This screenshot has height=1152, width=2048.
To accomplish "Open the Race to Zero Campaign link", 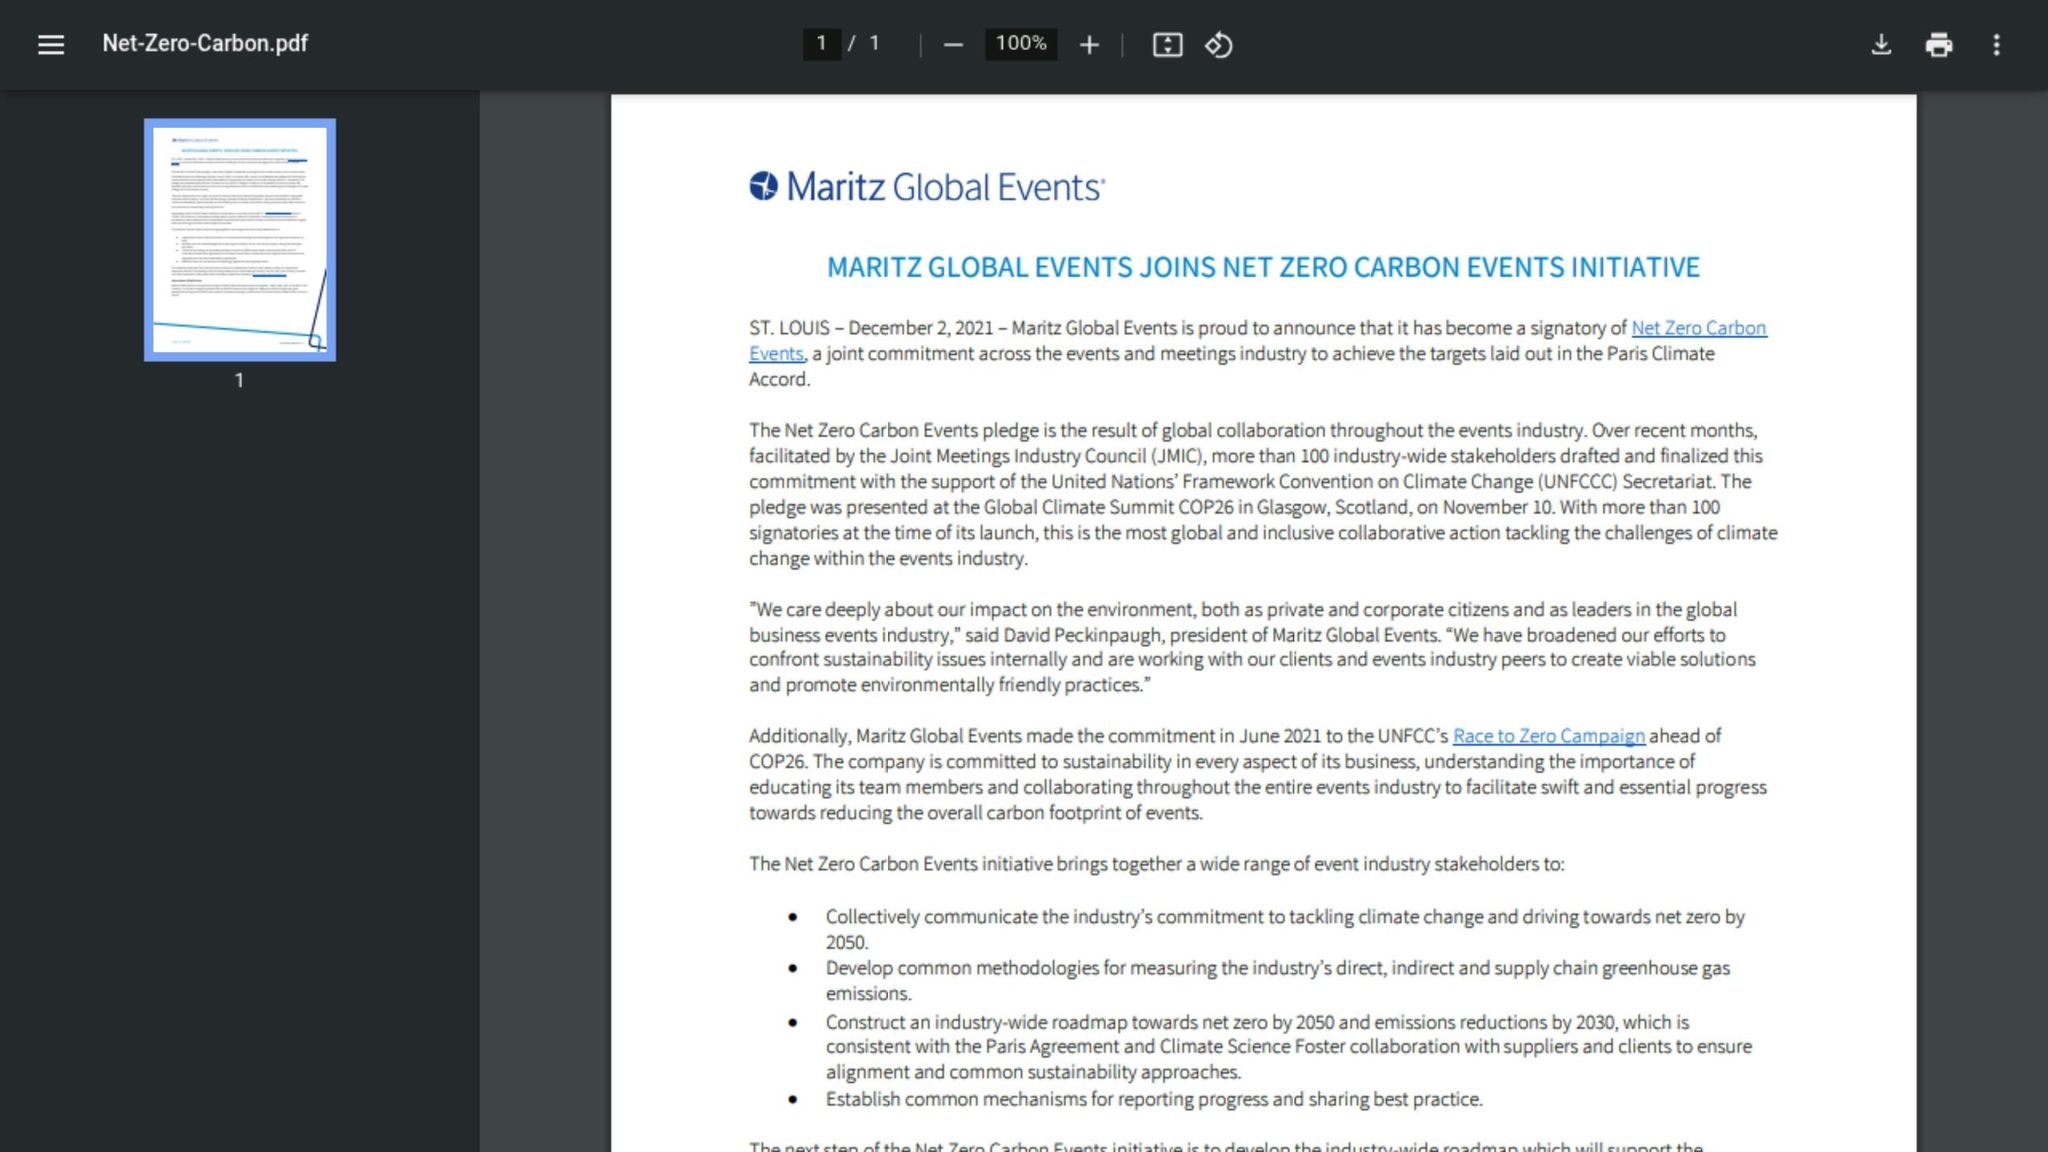I will point(1549,735).
